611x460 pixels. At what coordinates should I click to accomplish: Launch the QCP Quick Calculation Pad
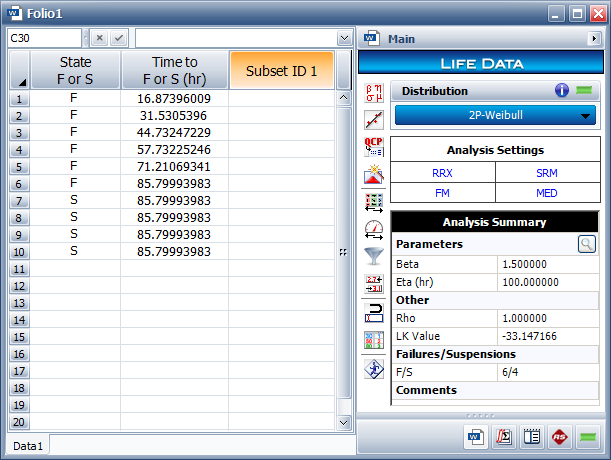[x=374, y=147]
